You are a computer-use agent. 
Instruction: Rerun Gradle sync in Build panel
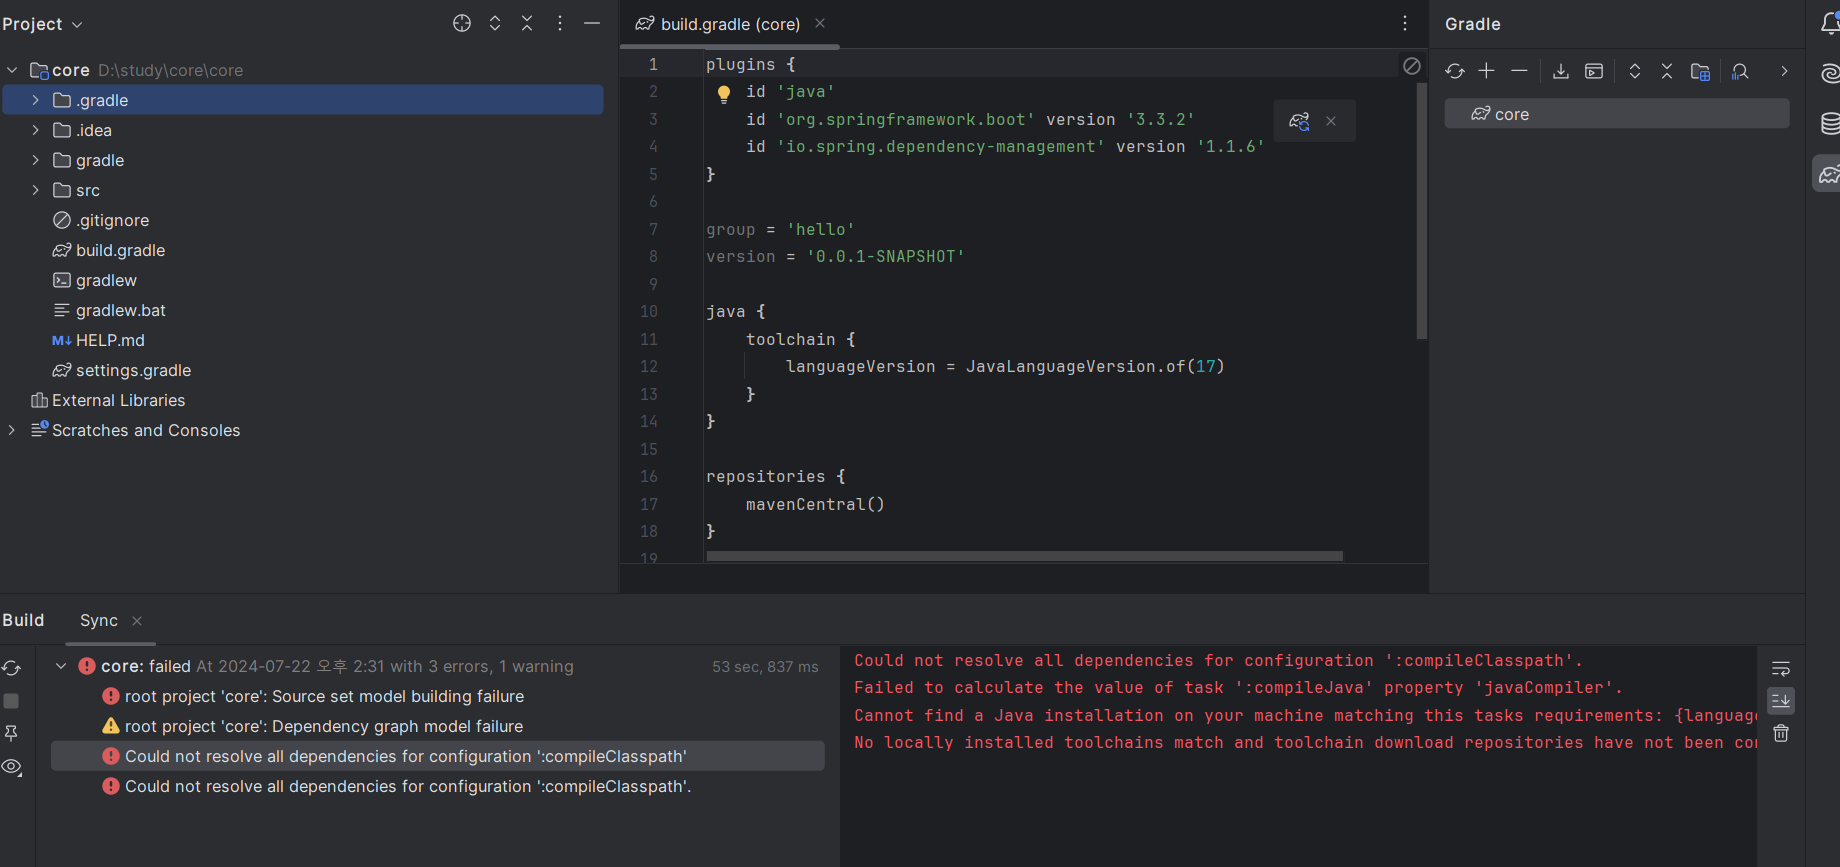pyautogui.click(x=12, y=668)
